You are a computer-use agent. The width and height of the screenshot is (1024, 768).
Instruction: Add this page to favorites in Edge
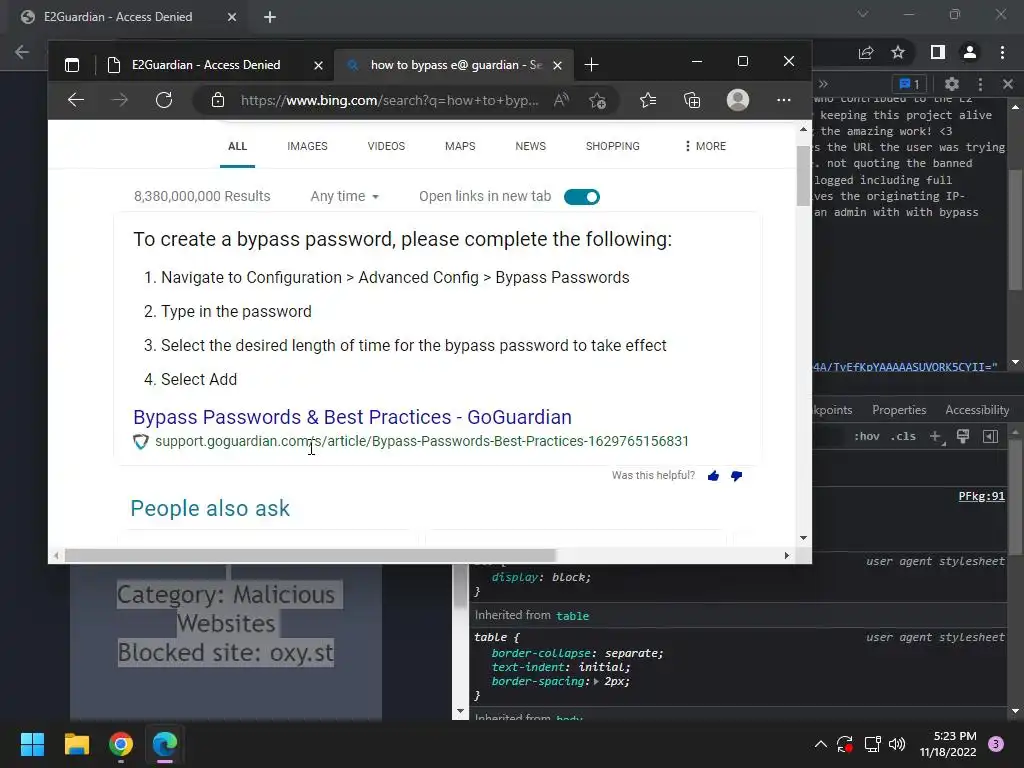598,100
